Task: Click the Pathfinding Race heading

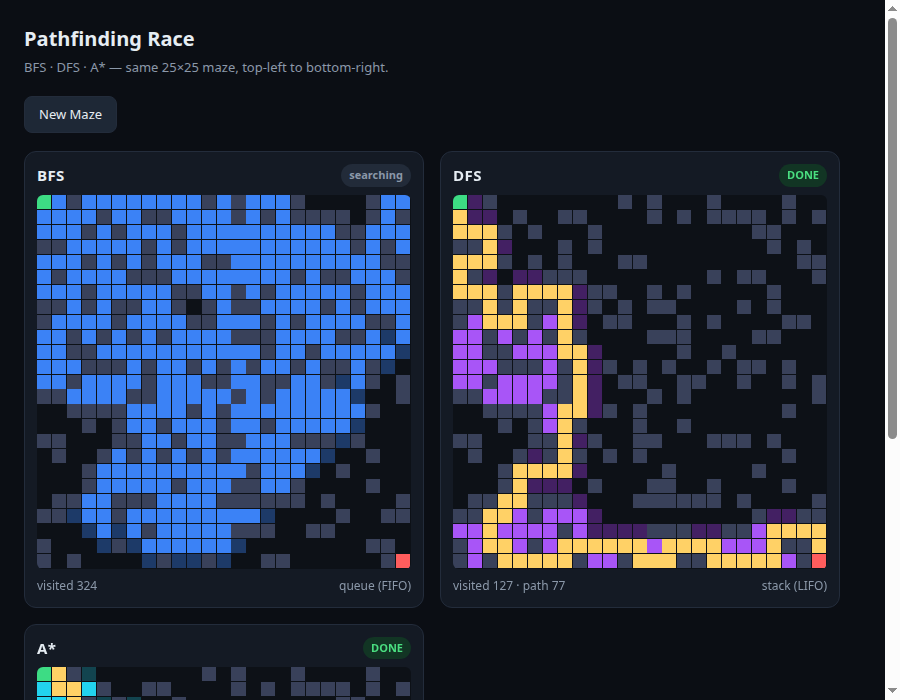Action: [109, 39]
